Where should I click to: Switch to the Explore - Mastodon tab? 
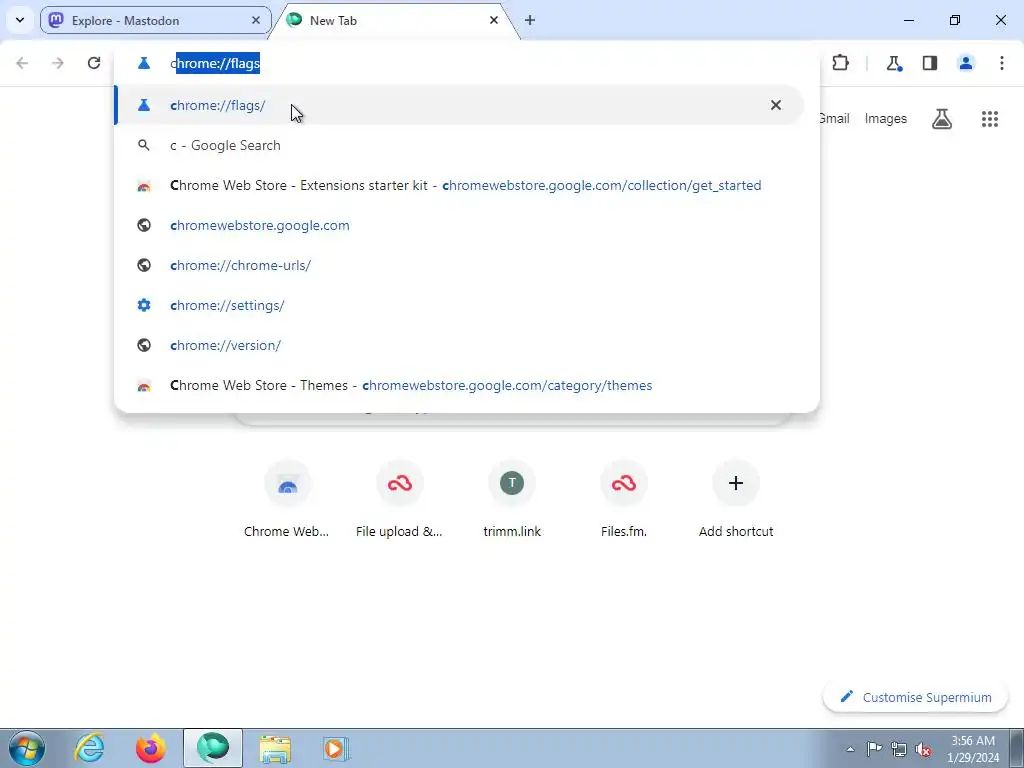coord(155,20)
